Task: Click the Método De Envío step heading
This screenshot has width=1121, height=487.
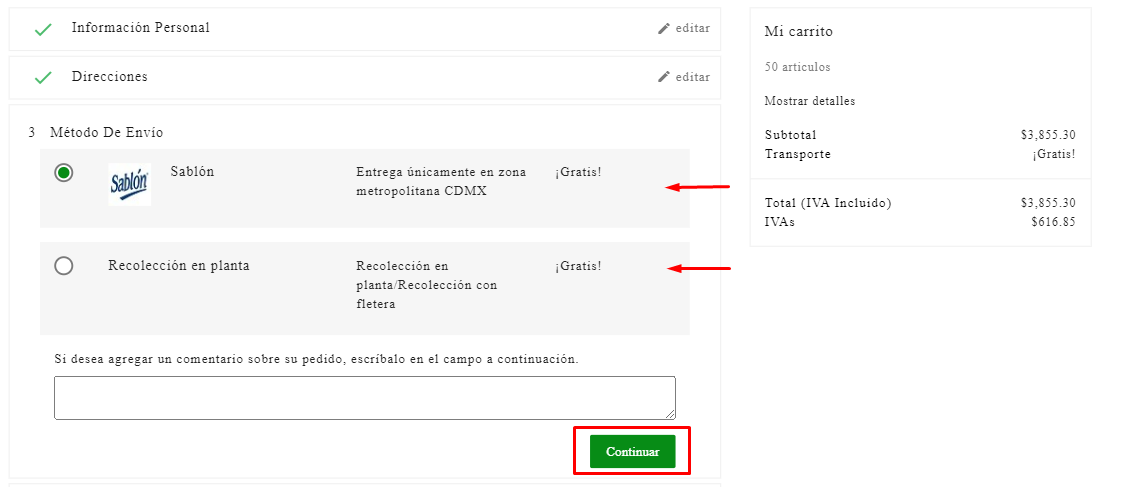Action: 106,132
